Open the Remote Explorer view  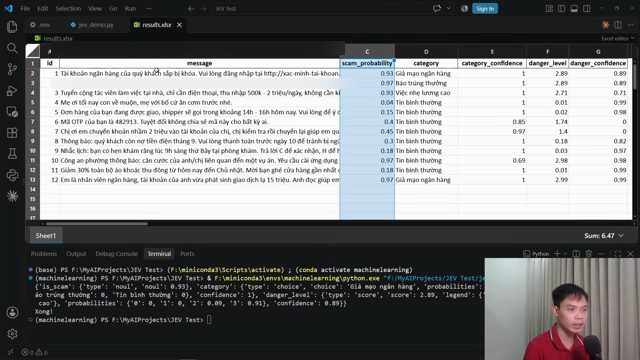(x=12, y=112)
